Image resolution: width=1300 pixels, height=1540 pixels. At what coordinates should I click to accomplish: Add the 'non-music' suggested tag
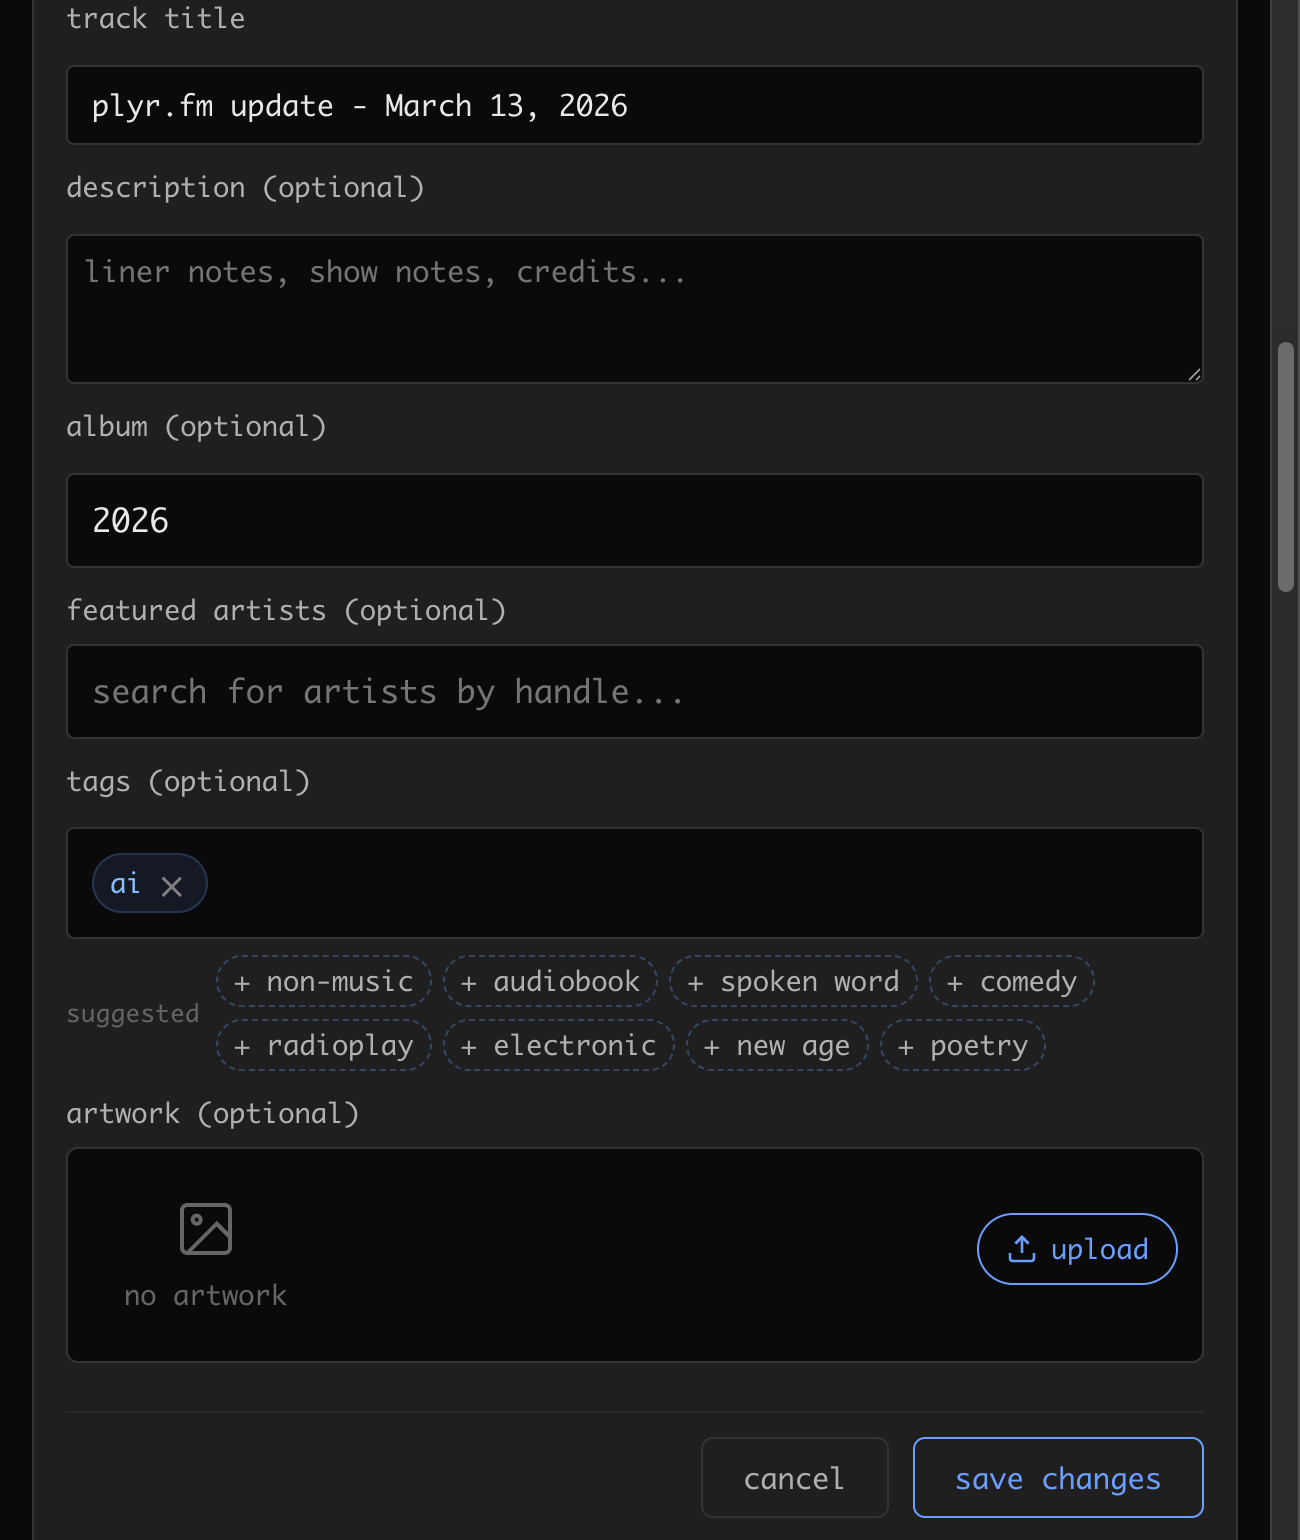coord(322,981)
